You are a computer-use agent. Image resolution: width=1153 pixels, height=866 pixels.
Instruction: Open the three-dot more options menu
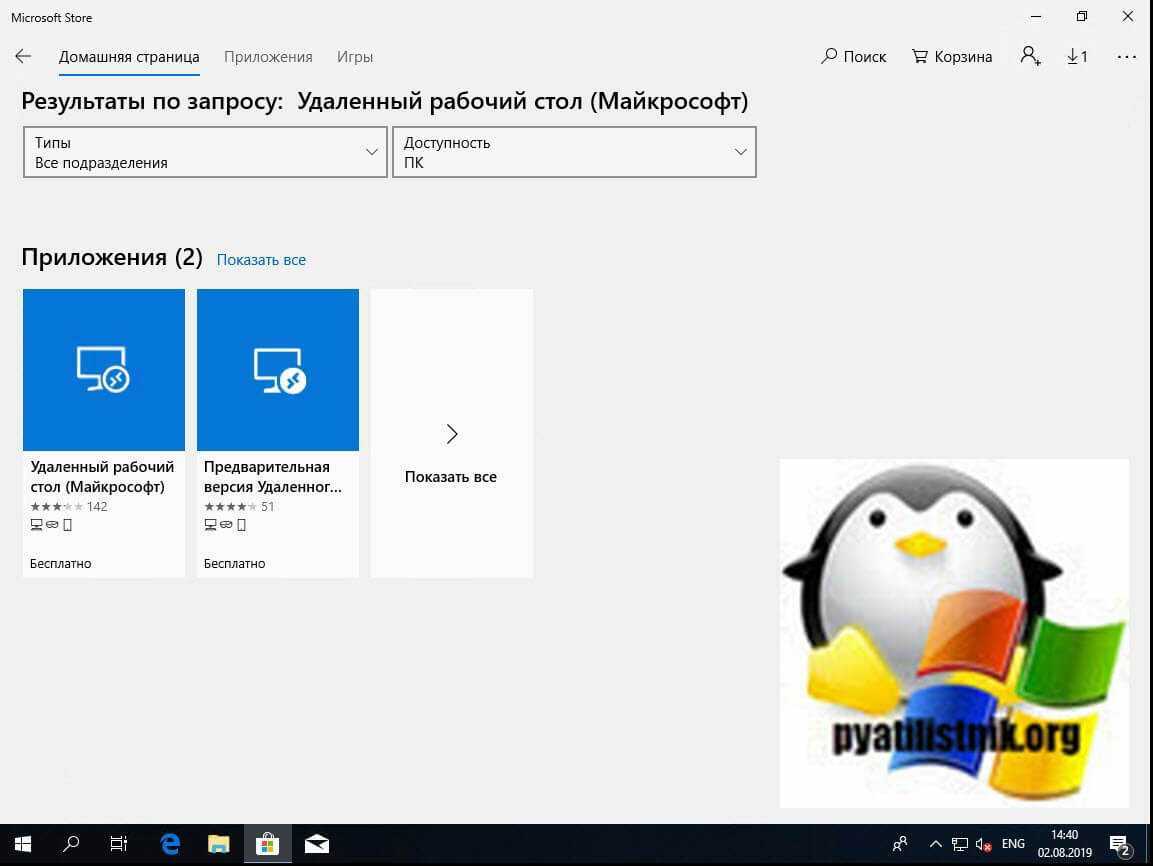coord(1126,57)
